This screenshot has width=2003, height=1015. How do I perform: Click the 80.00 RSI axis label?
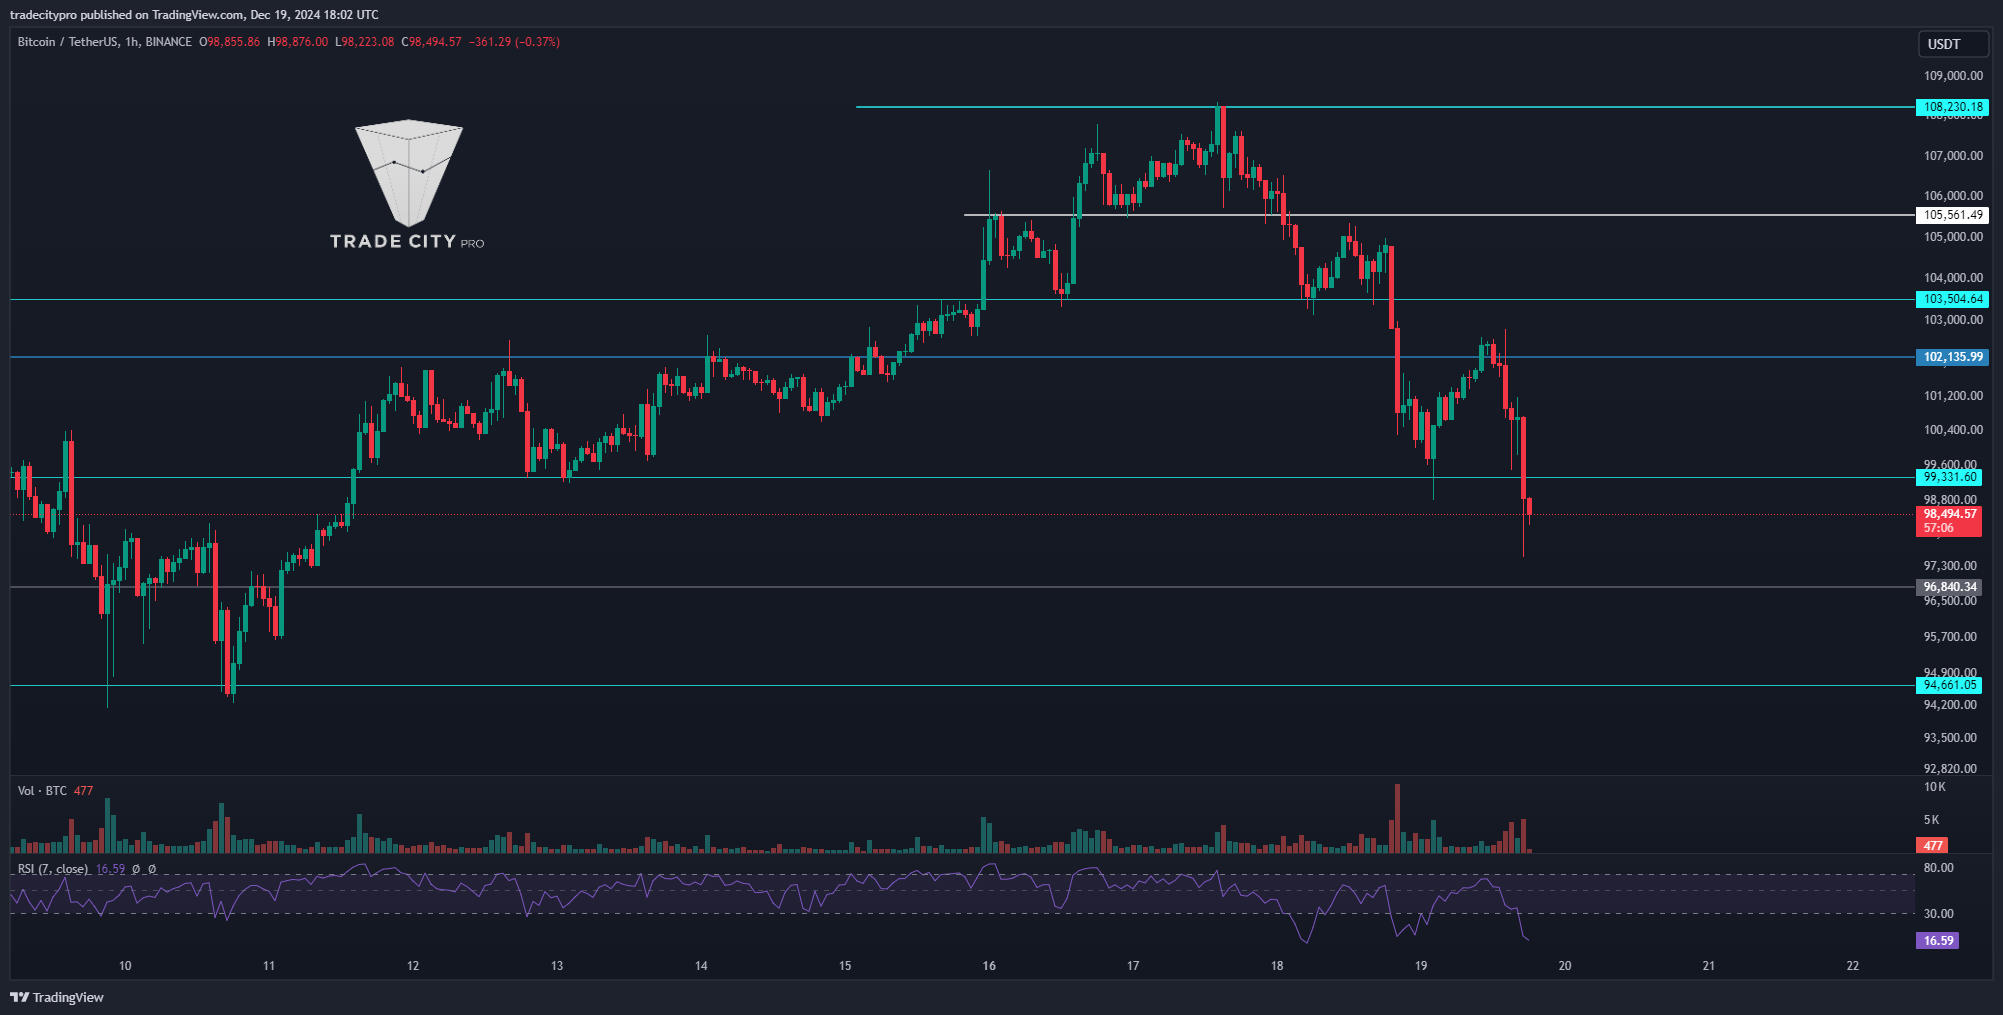(x=1938, y=868)
